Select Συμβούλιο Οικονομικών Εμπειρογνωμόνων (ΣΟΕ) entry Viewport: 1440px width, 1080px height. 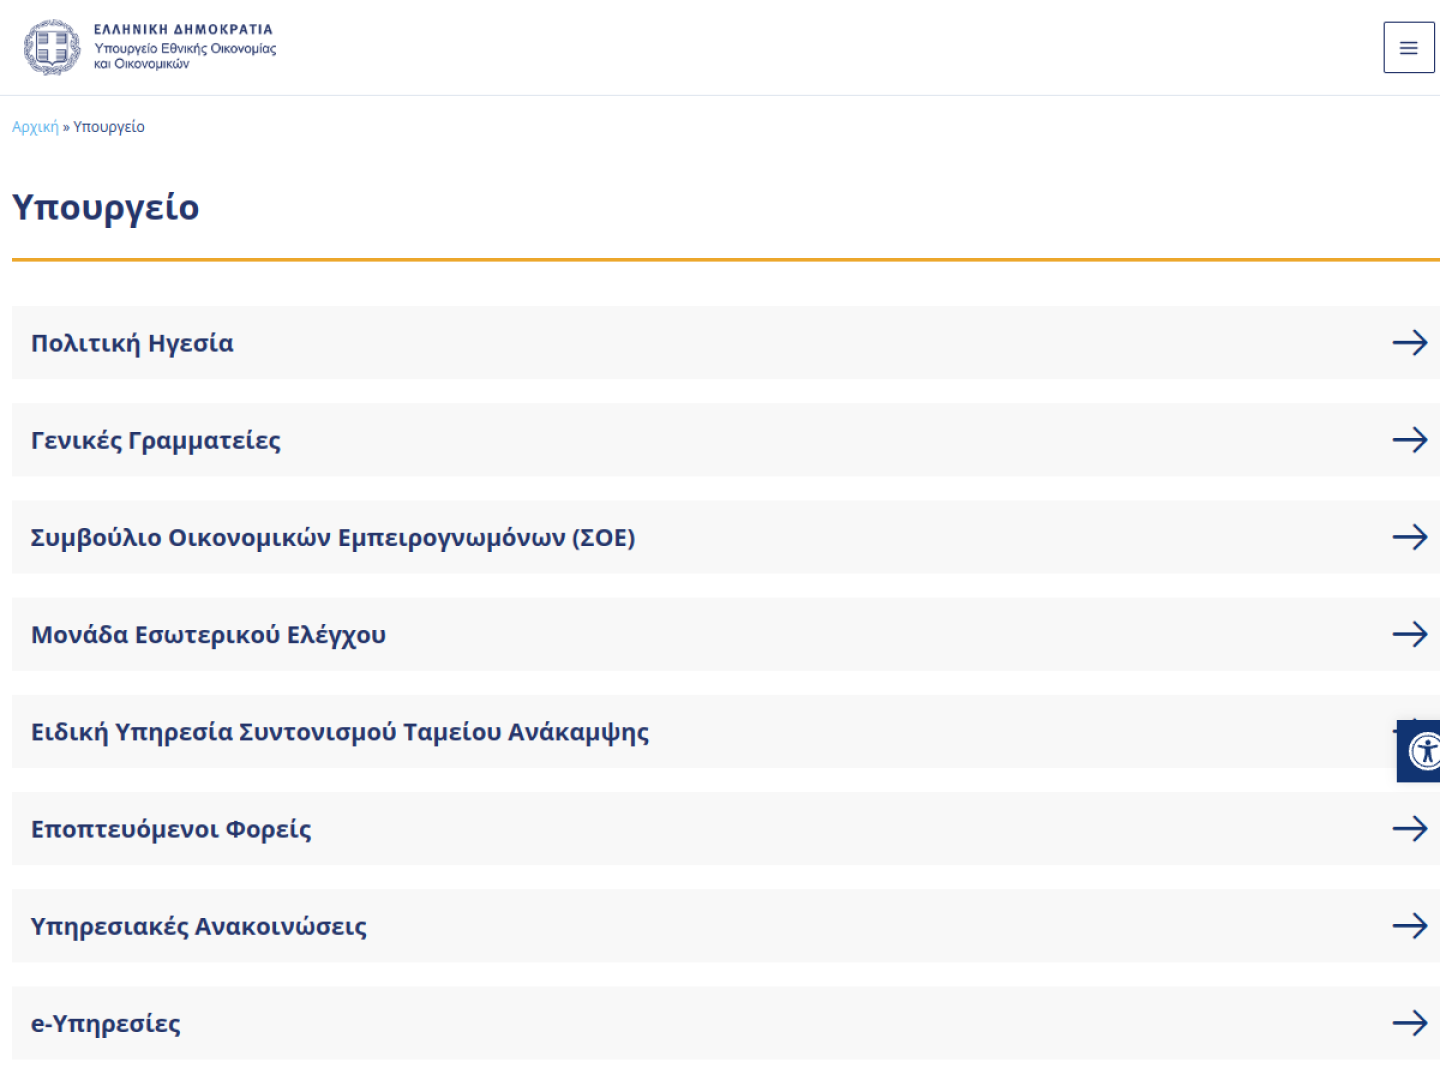tap(726, 537)
